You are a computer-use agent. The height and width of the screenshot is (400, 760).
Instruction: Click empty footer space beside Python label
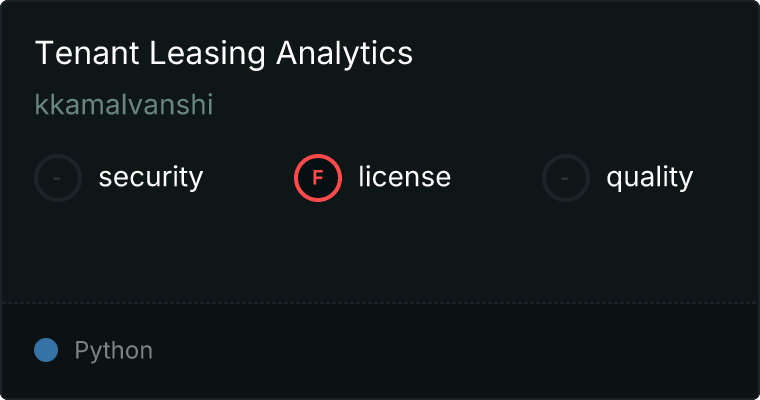point(450,351)
